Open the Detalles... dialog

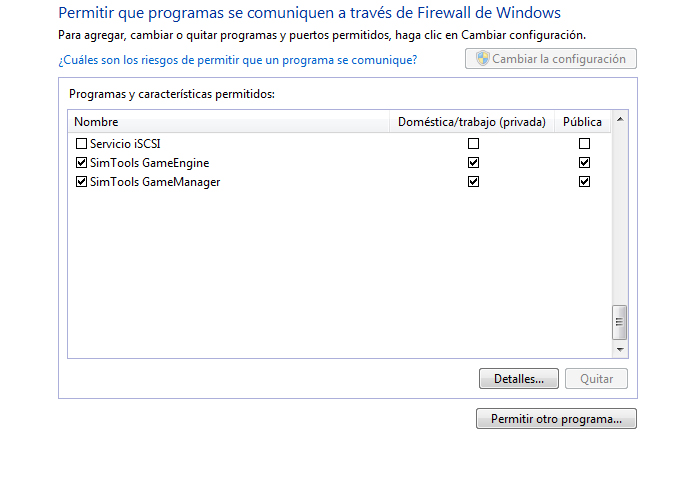coord(519,379)
